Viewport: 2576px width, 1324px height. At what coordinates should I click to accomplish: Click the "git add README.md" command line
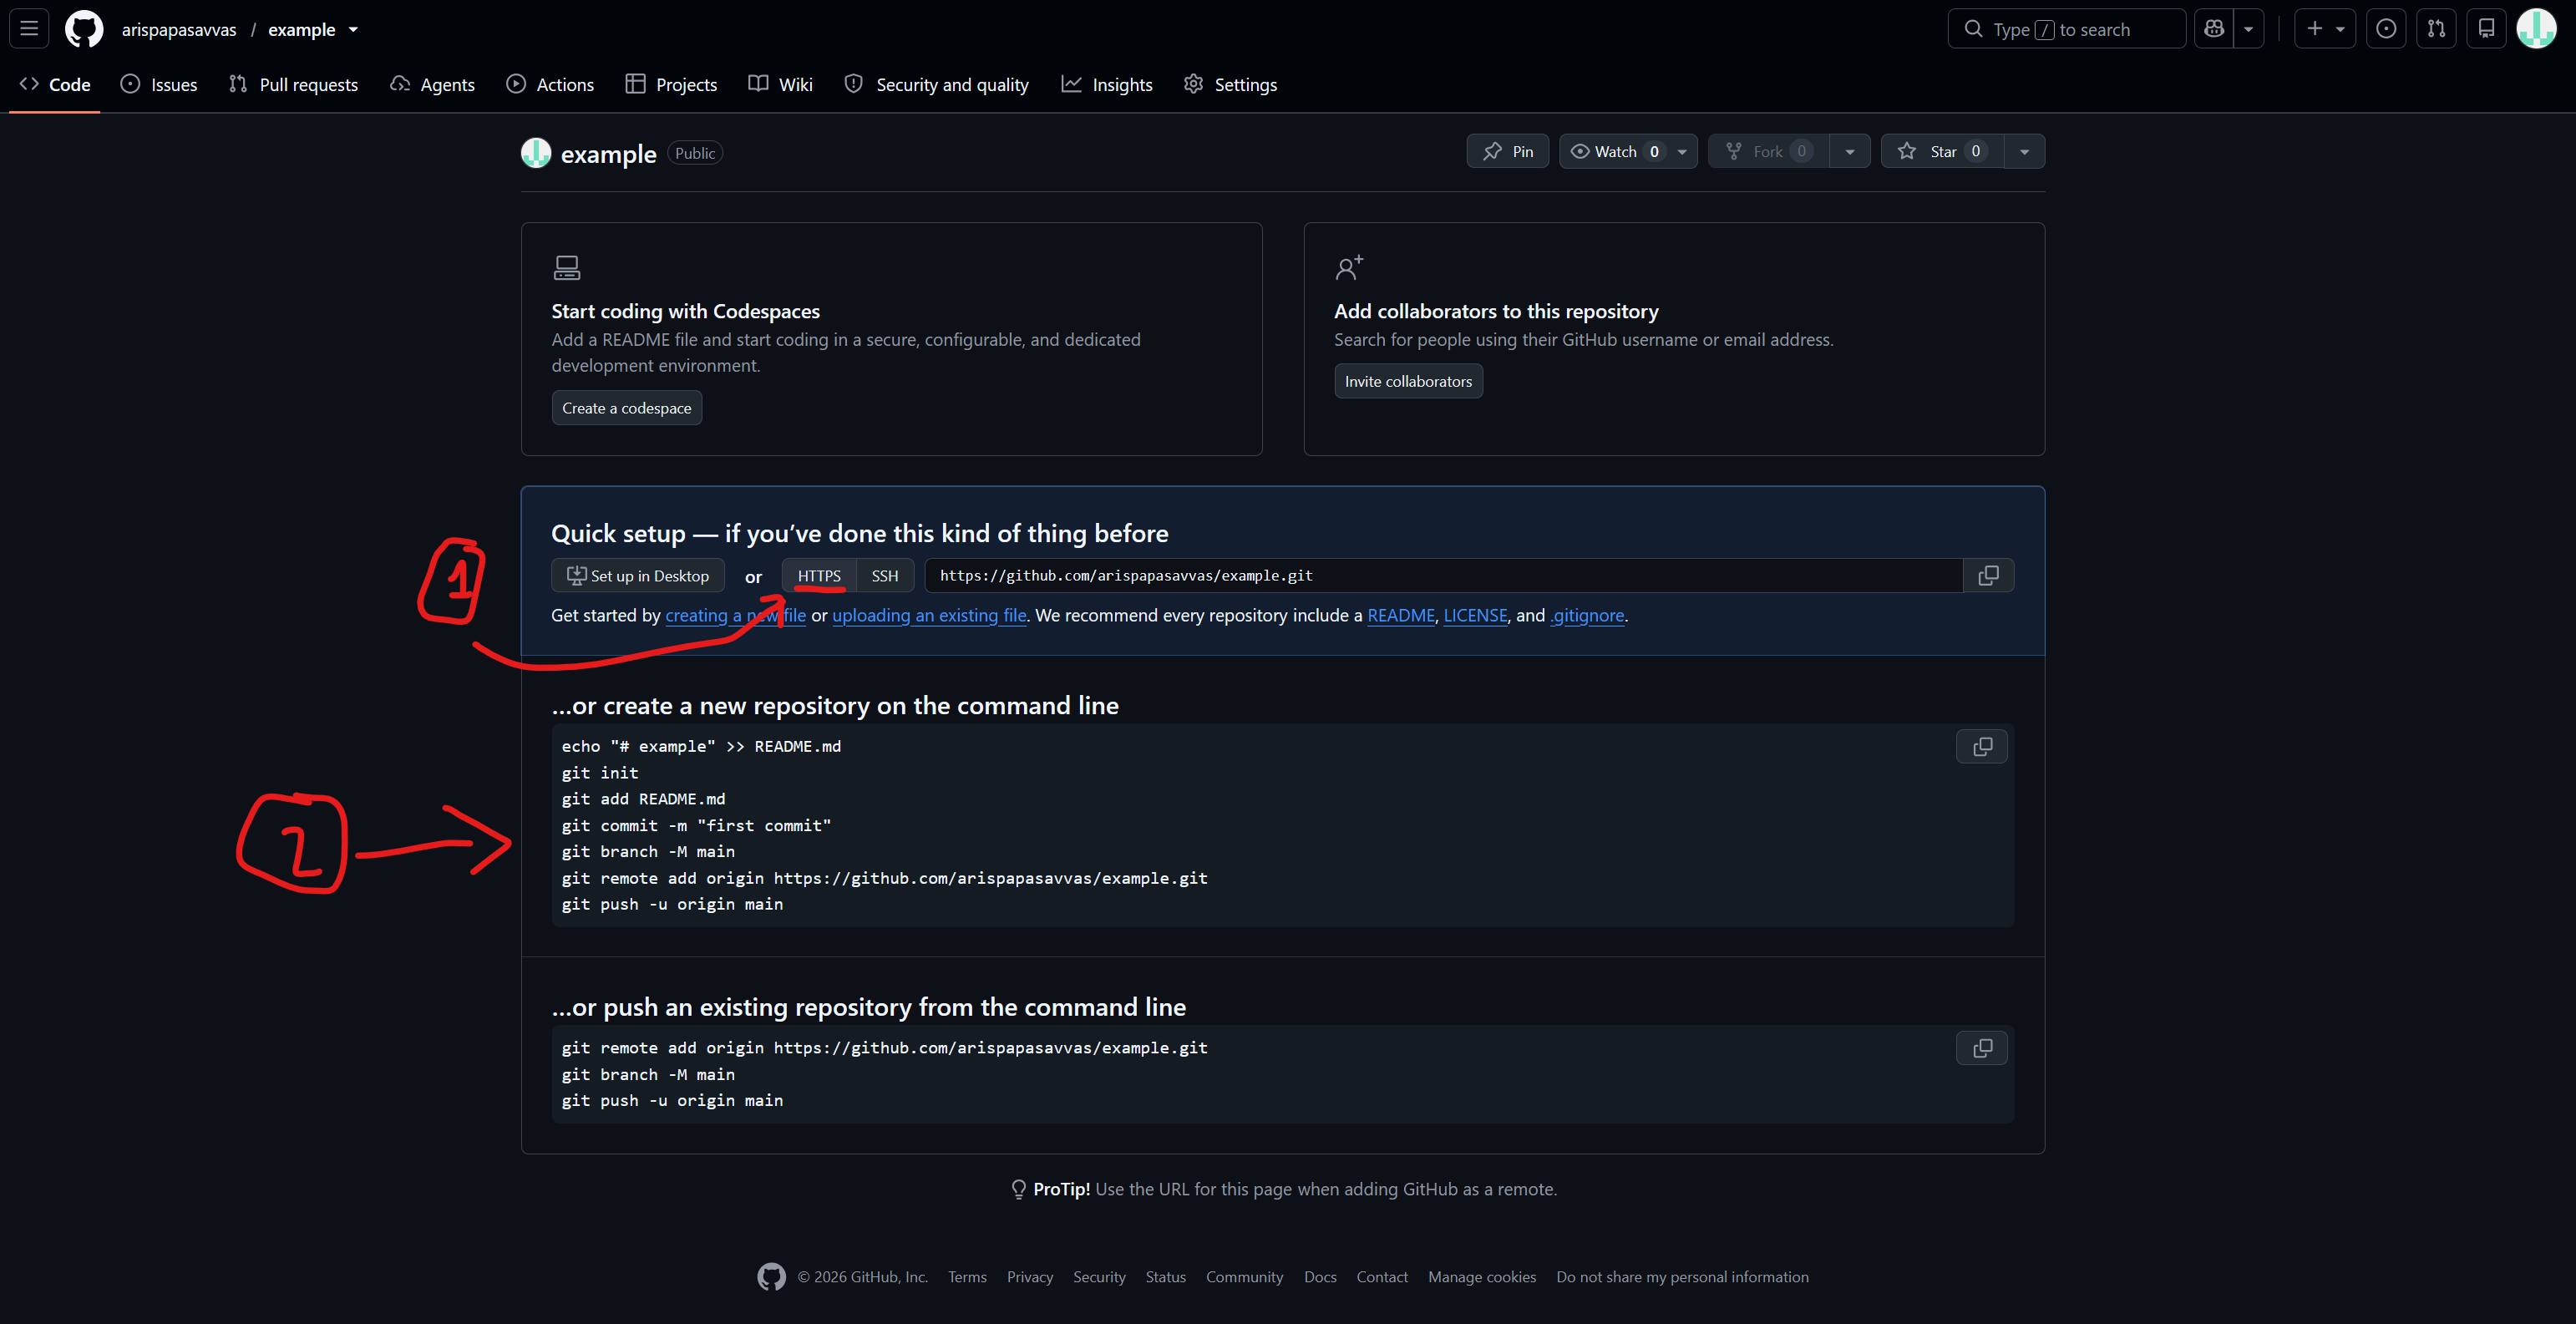[643, 799]
